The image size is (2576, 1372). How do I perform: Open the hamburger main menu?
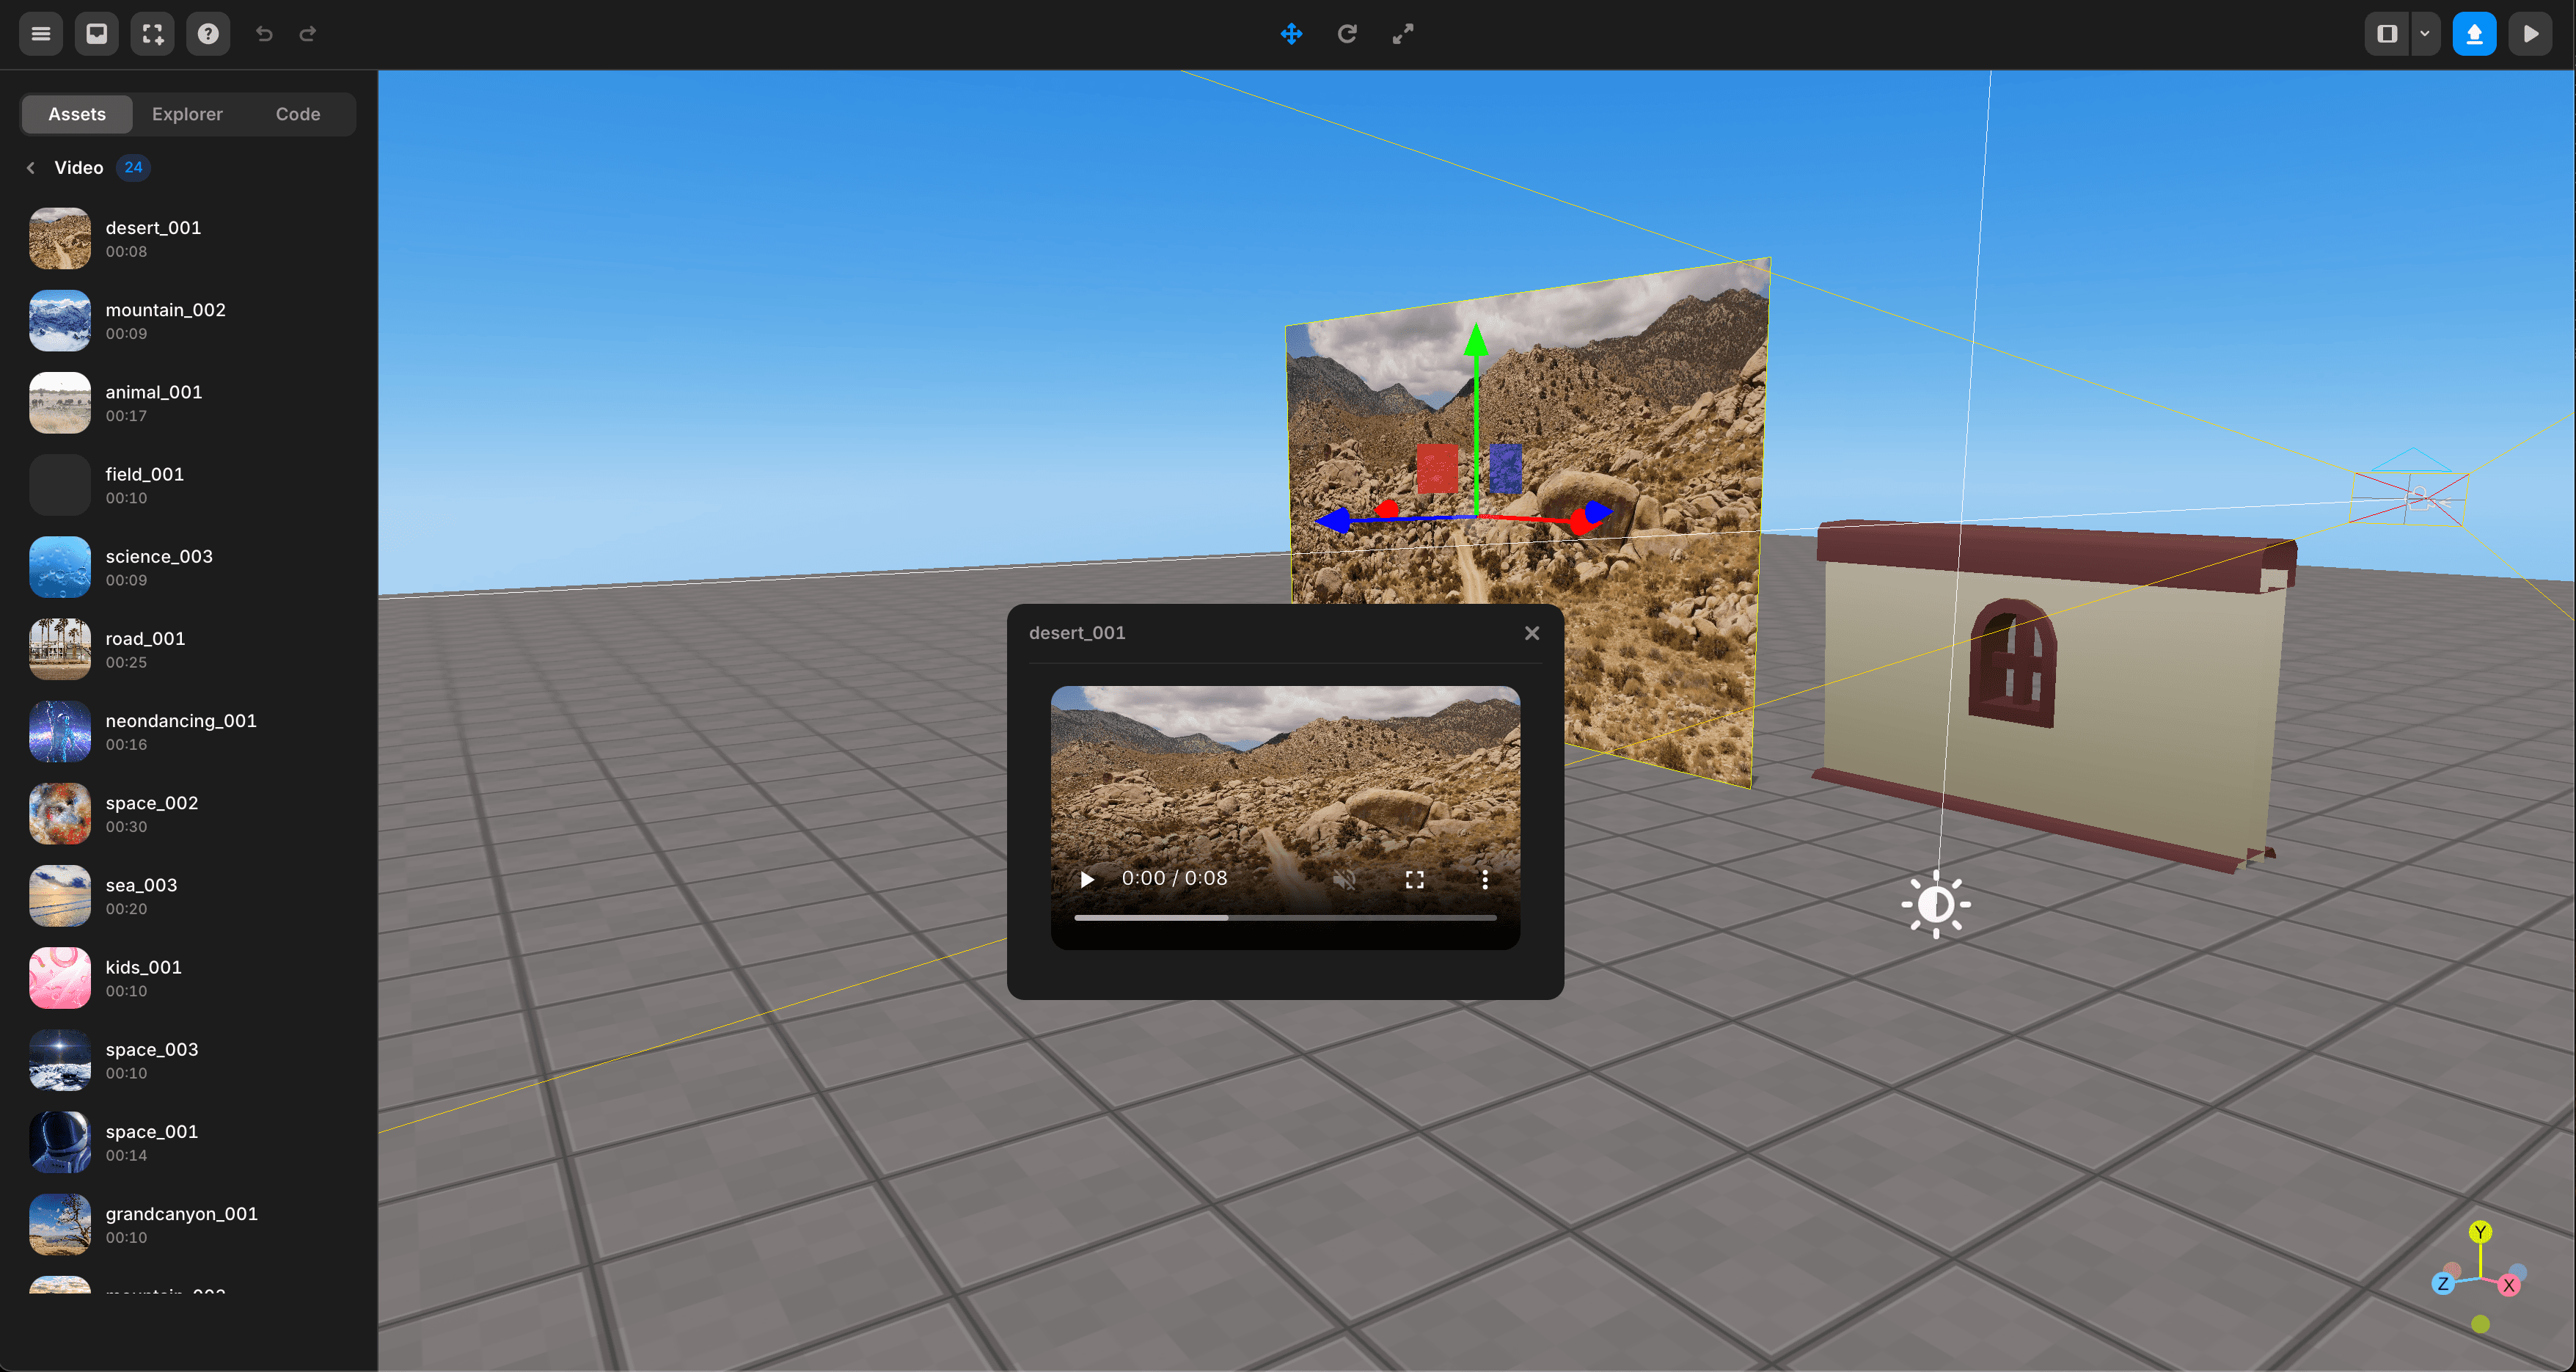[41, 34]
